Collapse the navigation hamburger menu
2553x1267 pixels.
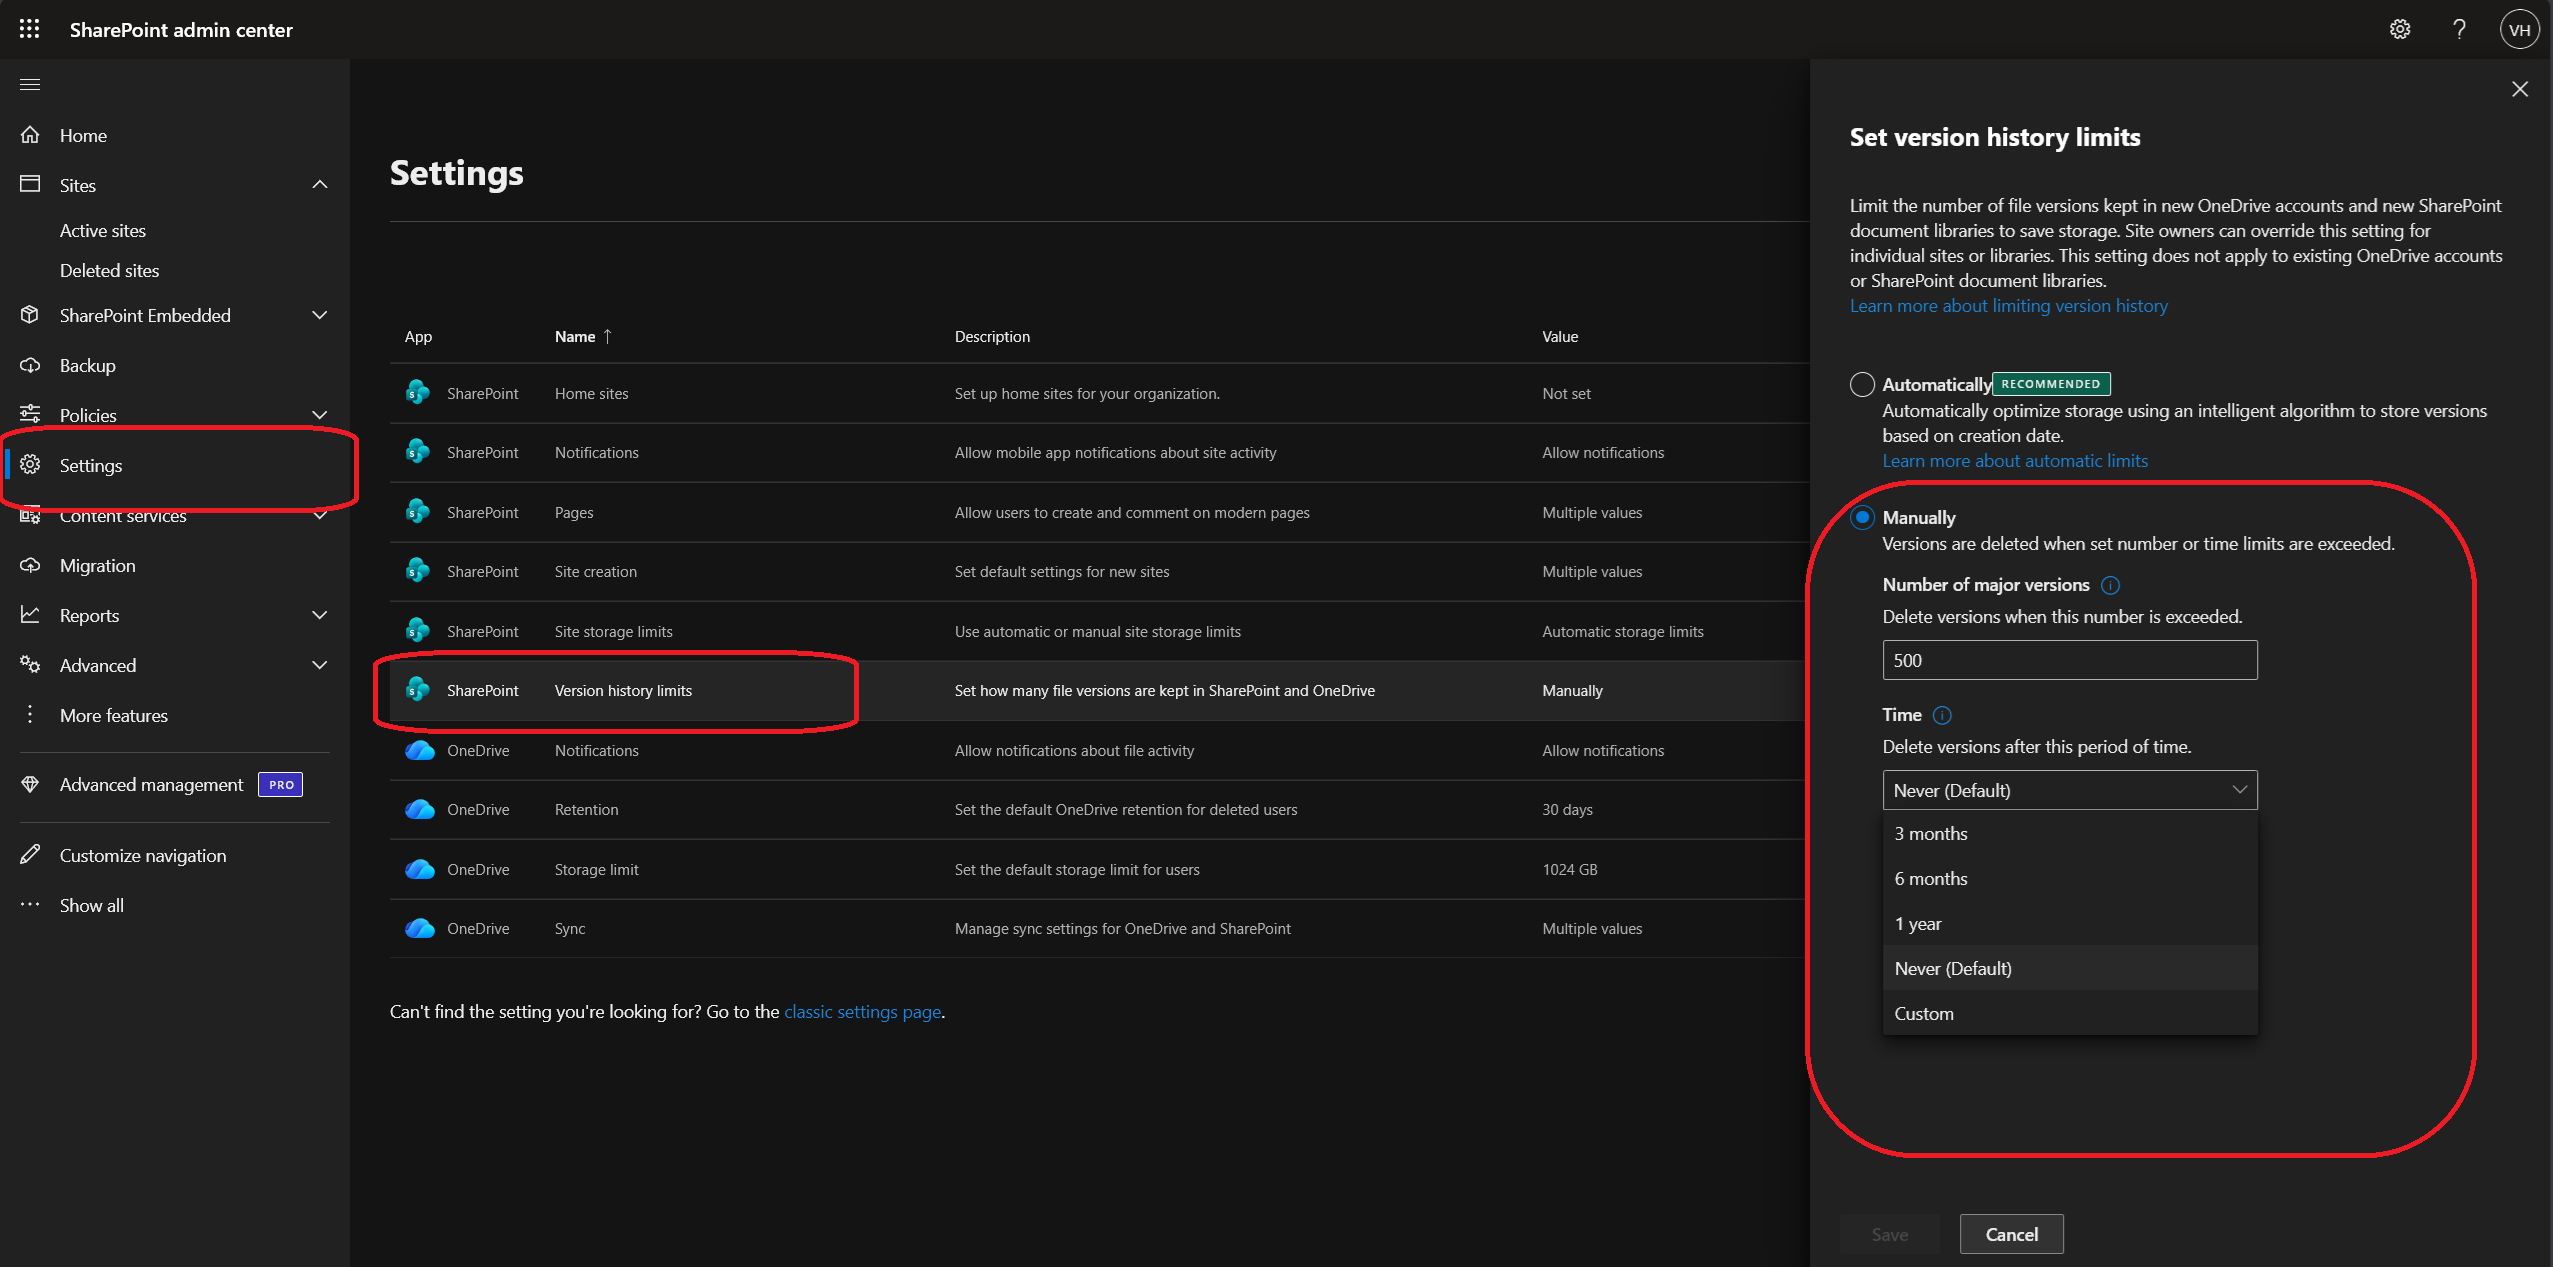coord(30,84)
